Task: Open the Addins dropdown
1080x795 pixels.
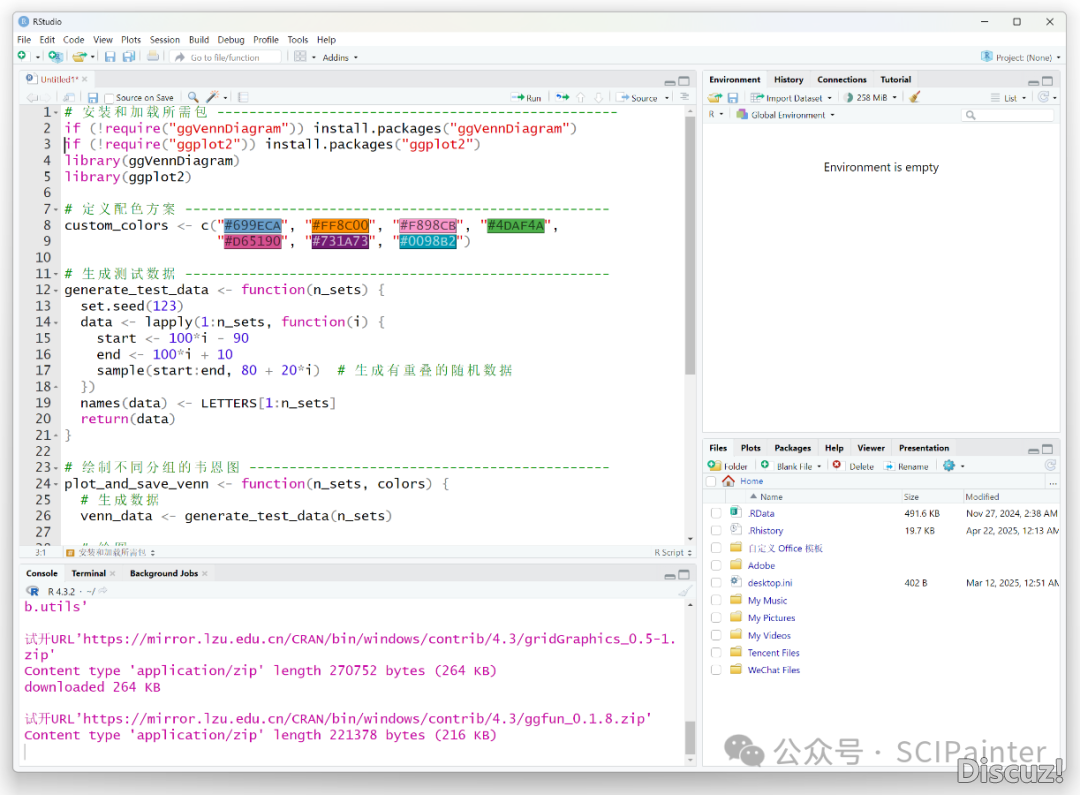Action: tap(340, 58)
